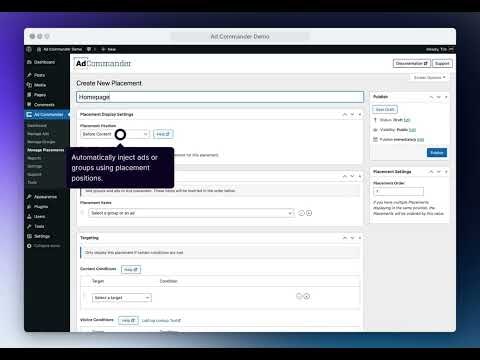Click the Ad Commander Demo site name in admin bar
The image size is (480, 360).
coord(59,49)
